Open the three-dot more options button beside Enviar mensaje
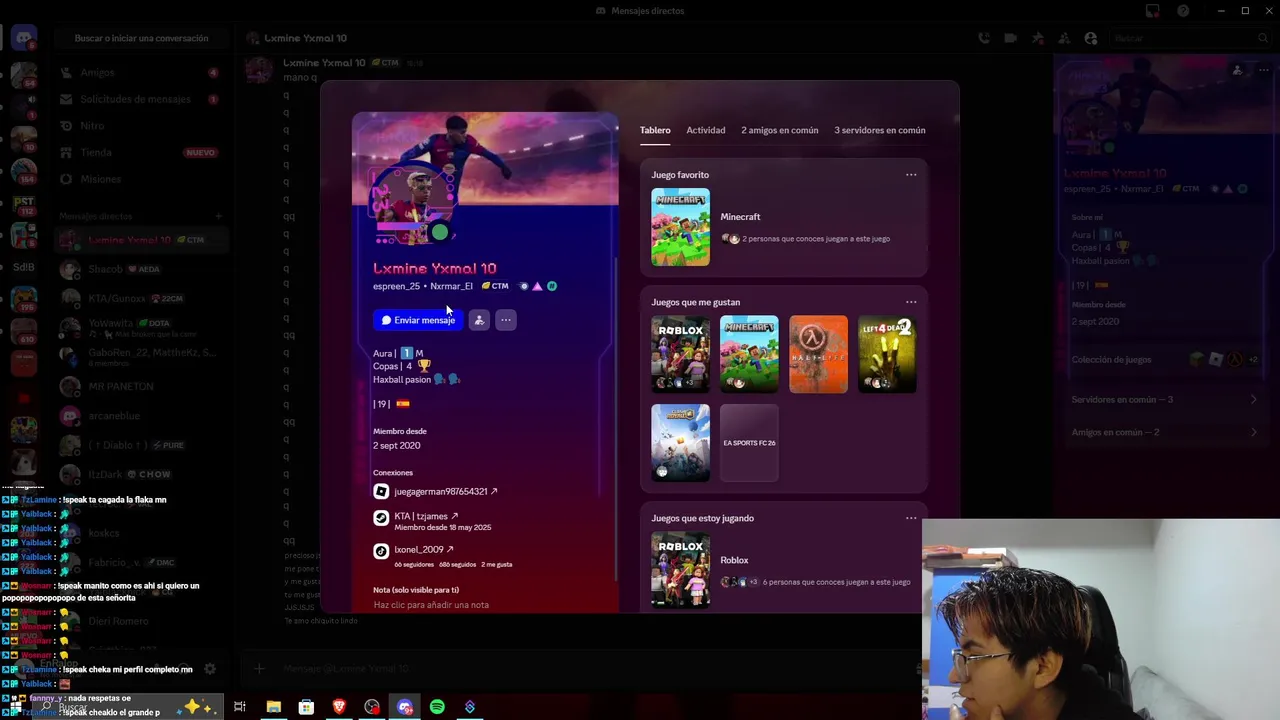Viewport: 1280px width, 720px height. tap(506, 320)
